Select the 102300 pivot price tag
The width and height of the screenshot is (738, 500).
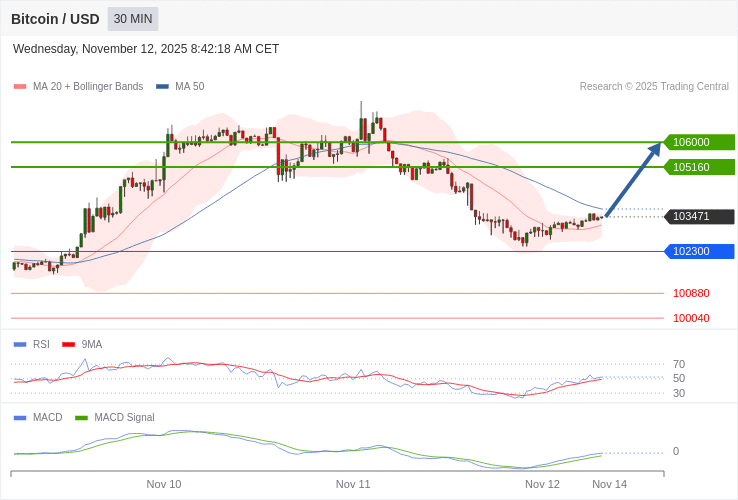(699, 251)
